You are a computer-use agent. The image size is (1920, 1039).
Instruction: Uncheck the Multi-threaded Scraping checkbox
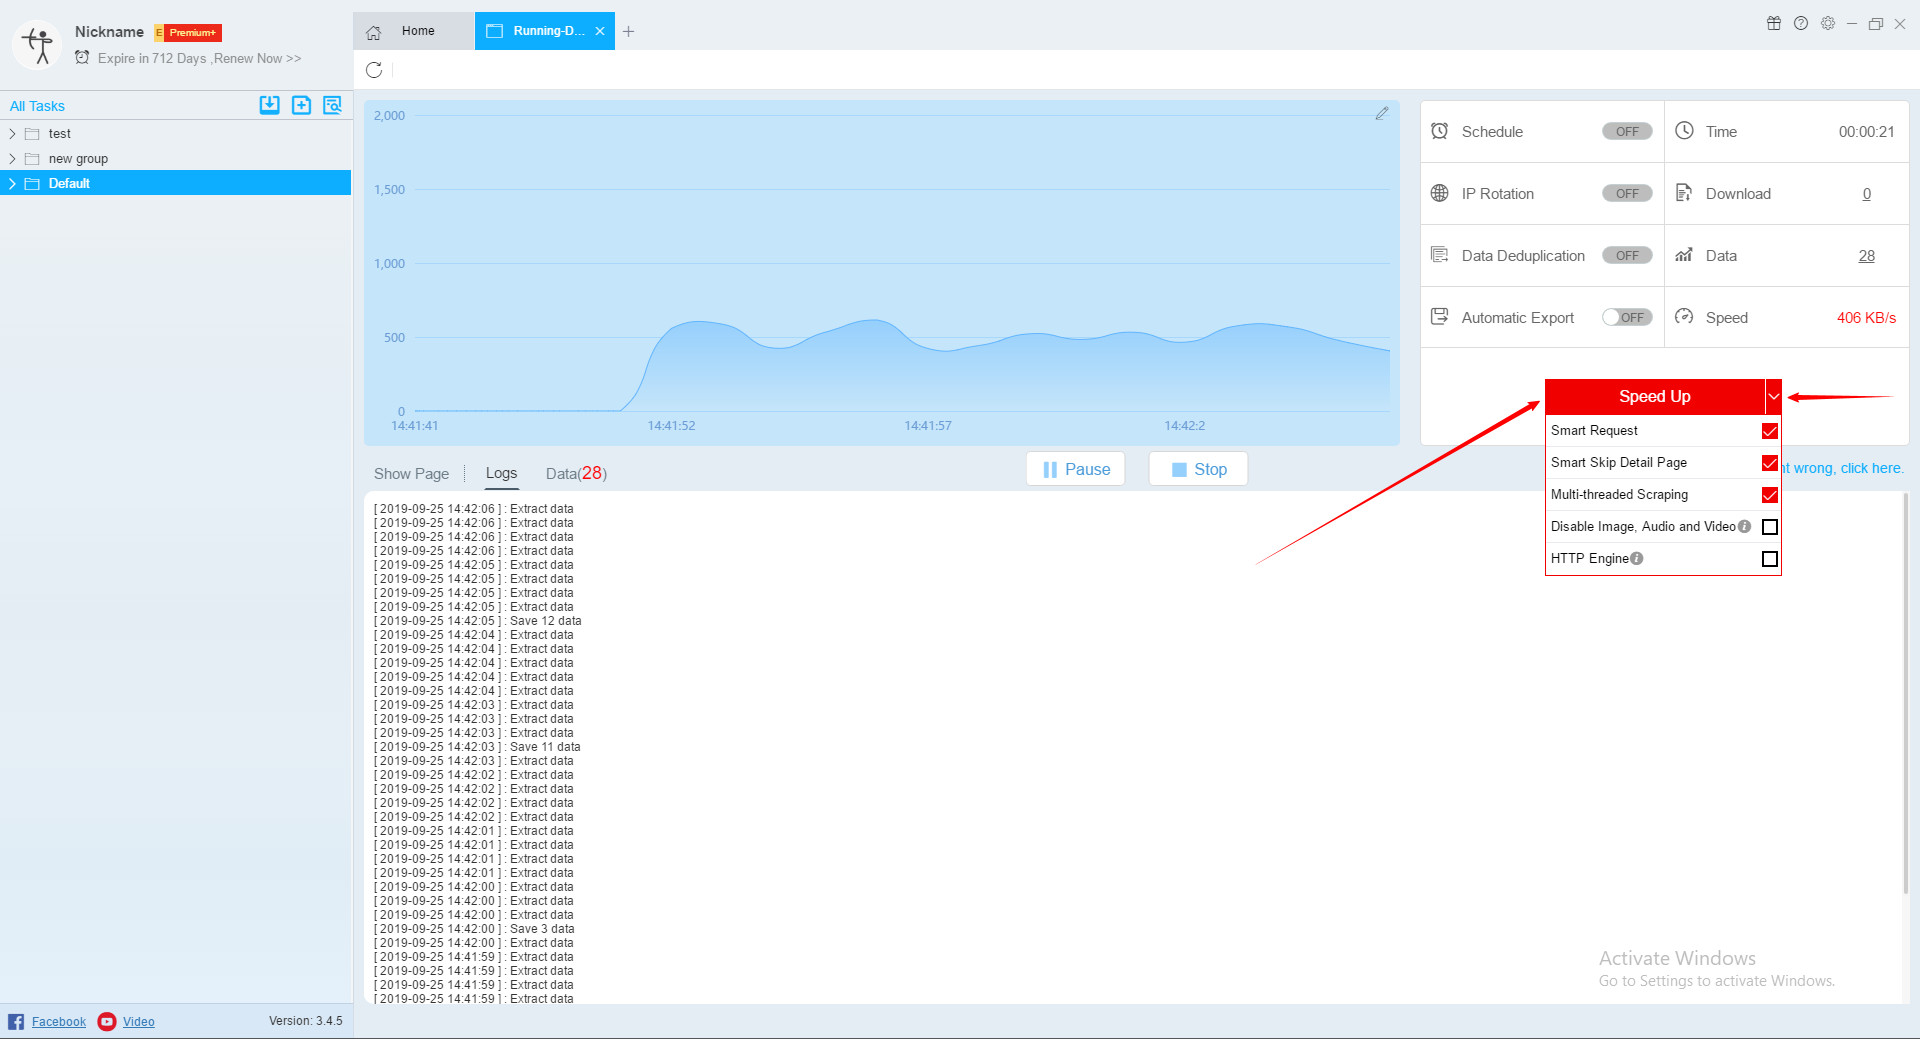pyautogui.click(x=1770, y=495)
